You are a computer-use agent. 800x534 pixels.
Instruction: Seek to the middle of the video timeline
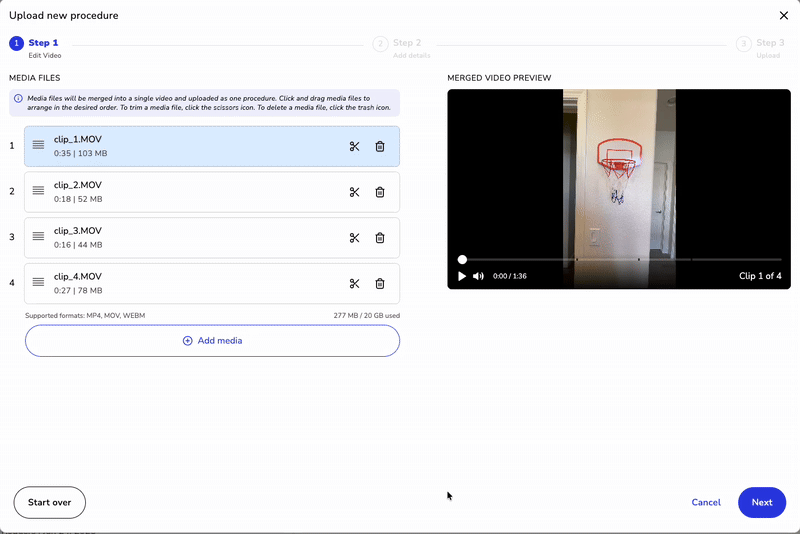(622, 260)
